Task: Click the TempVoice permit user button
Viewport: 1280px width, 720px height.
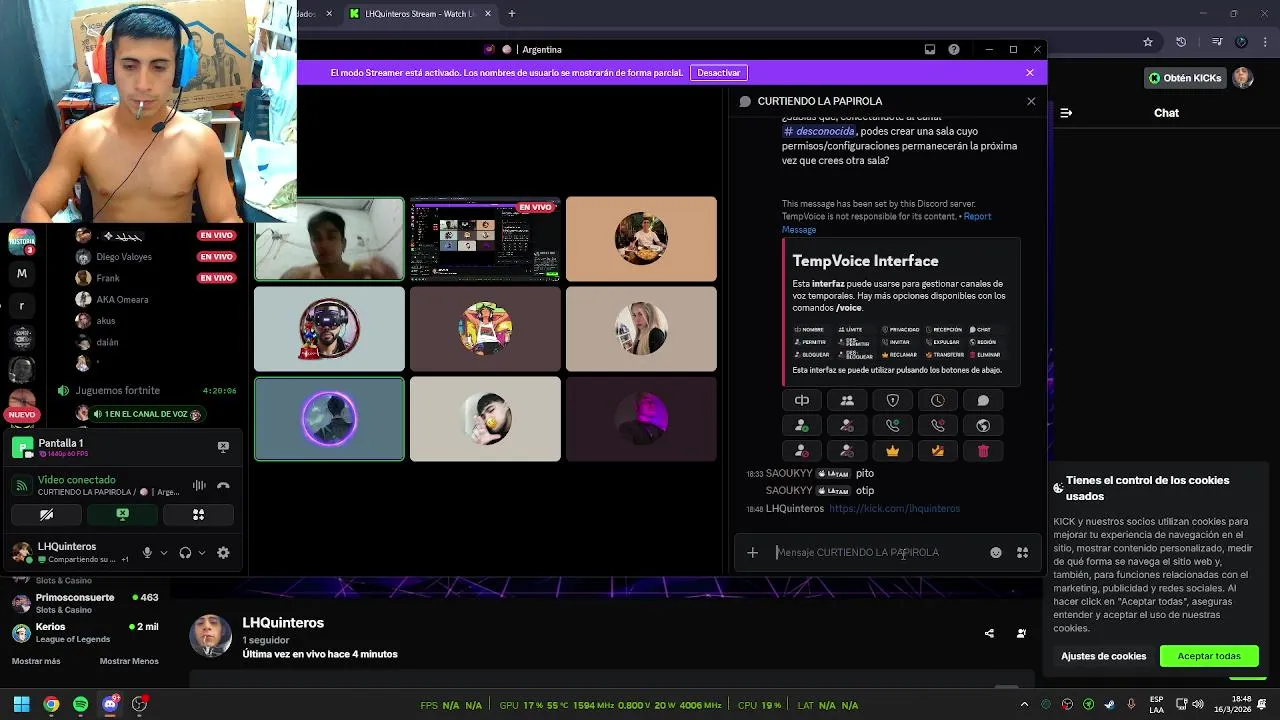Action: pyautogui.click(x=802, y=426)
